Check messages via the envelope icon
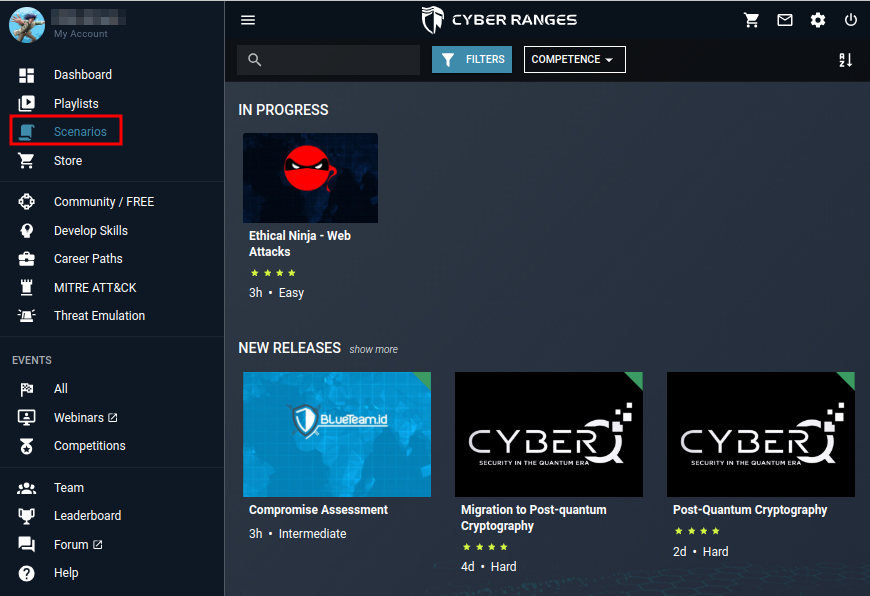The width and height of the screenshot is (870, 596). (x=785, y=20)
